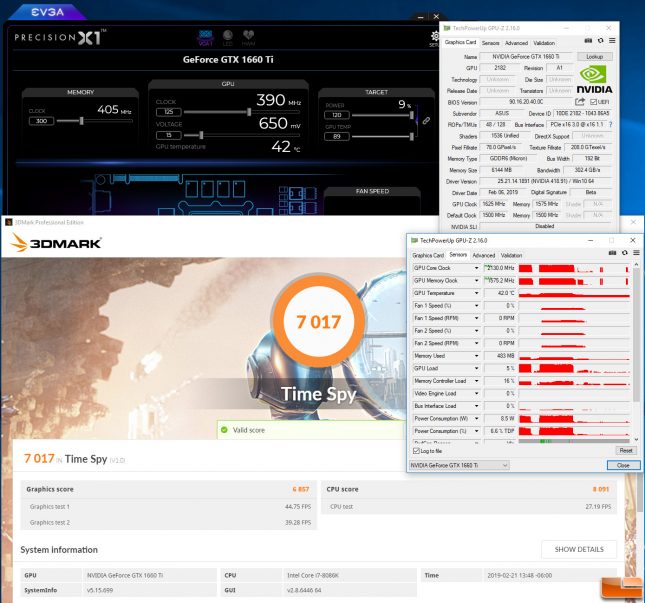The image size is (645, 603).
Task: Toggle the link icon between Power and GPU Temp
Action: click(426, 121)
